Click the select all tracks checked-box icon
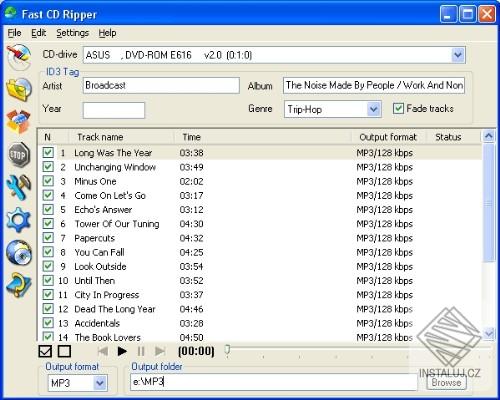 coord(45,351)
